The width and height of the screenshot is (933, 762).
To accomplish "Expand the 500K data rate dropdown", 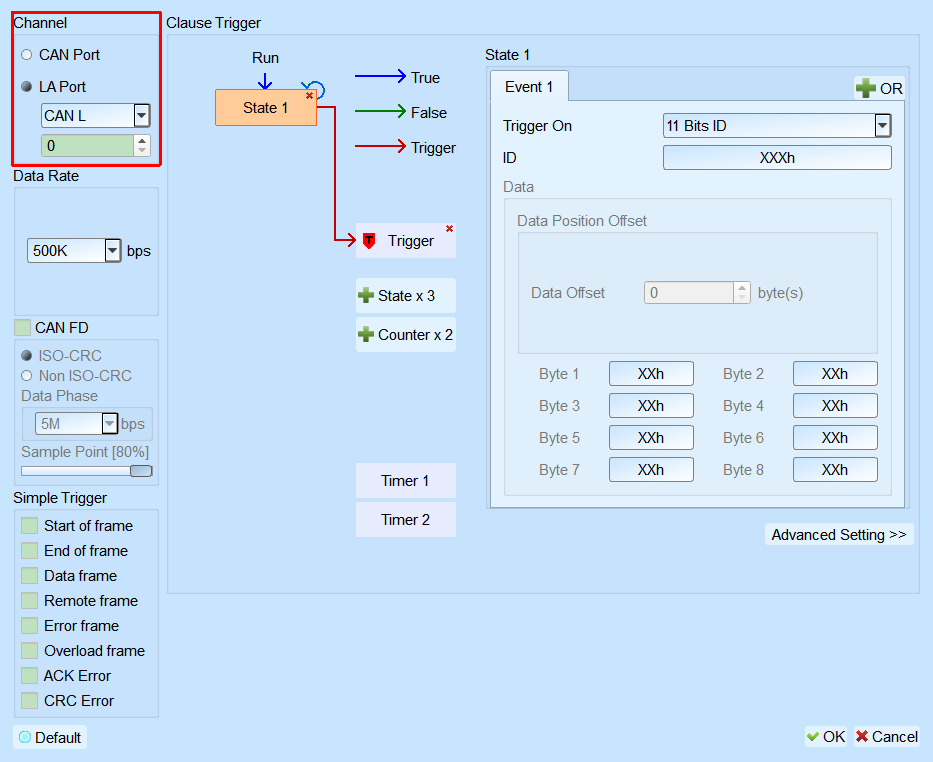I will coord(113,250).
